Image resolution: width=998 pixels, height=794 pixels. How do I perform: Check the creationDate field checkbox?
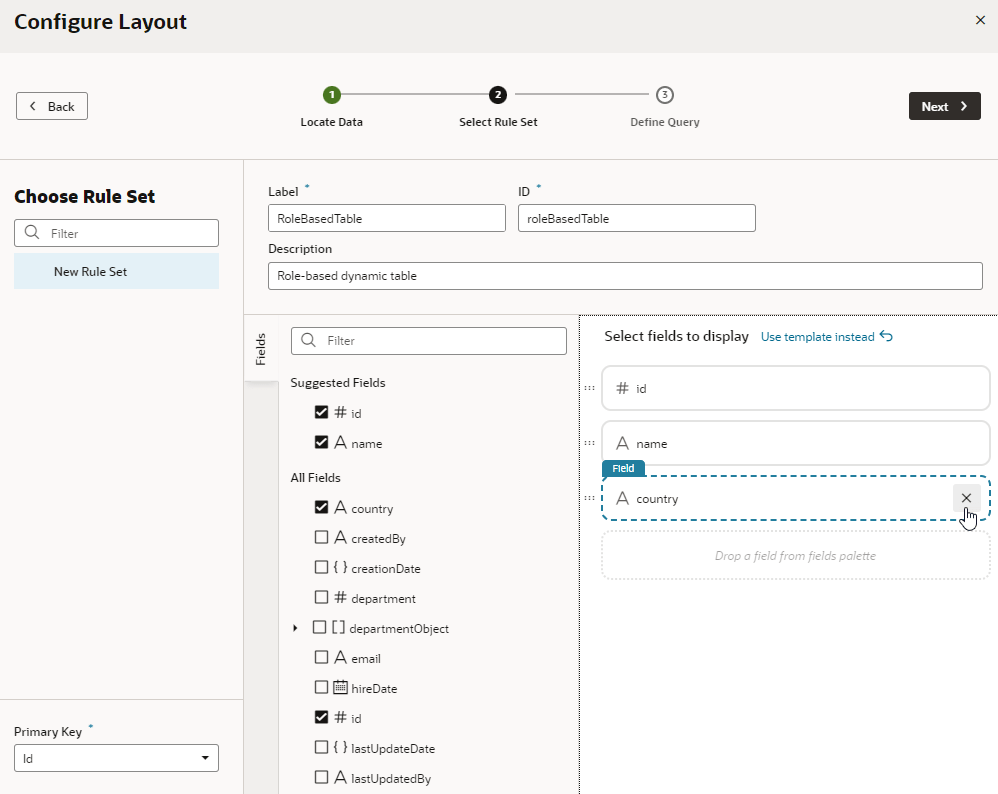321,567
